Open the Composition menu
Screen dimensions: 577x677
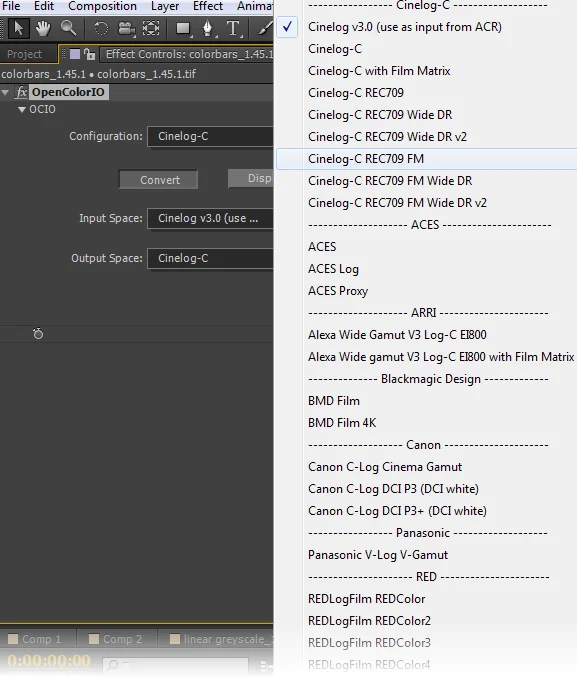(x=102, y=6)
